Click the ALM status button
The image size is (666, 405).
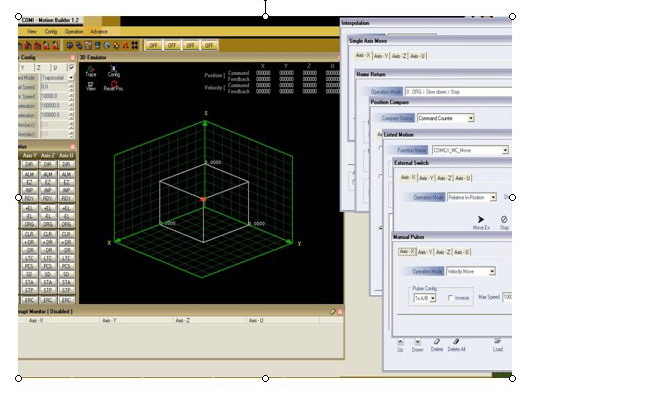coord(29,173)
